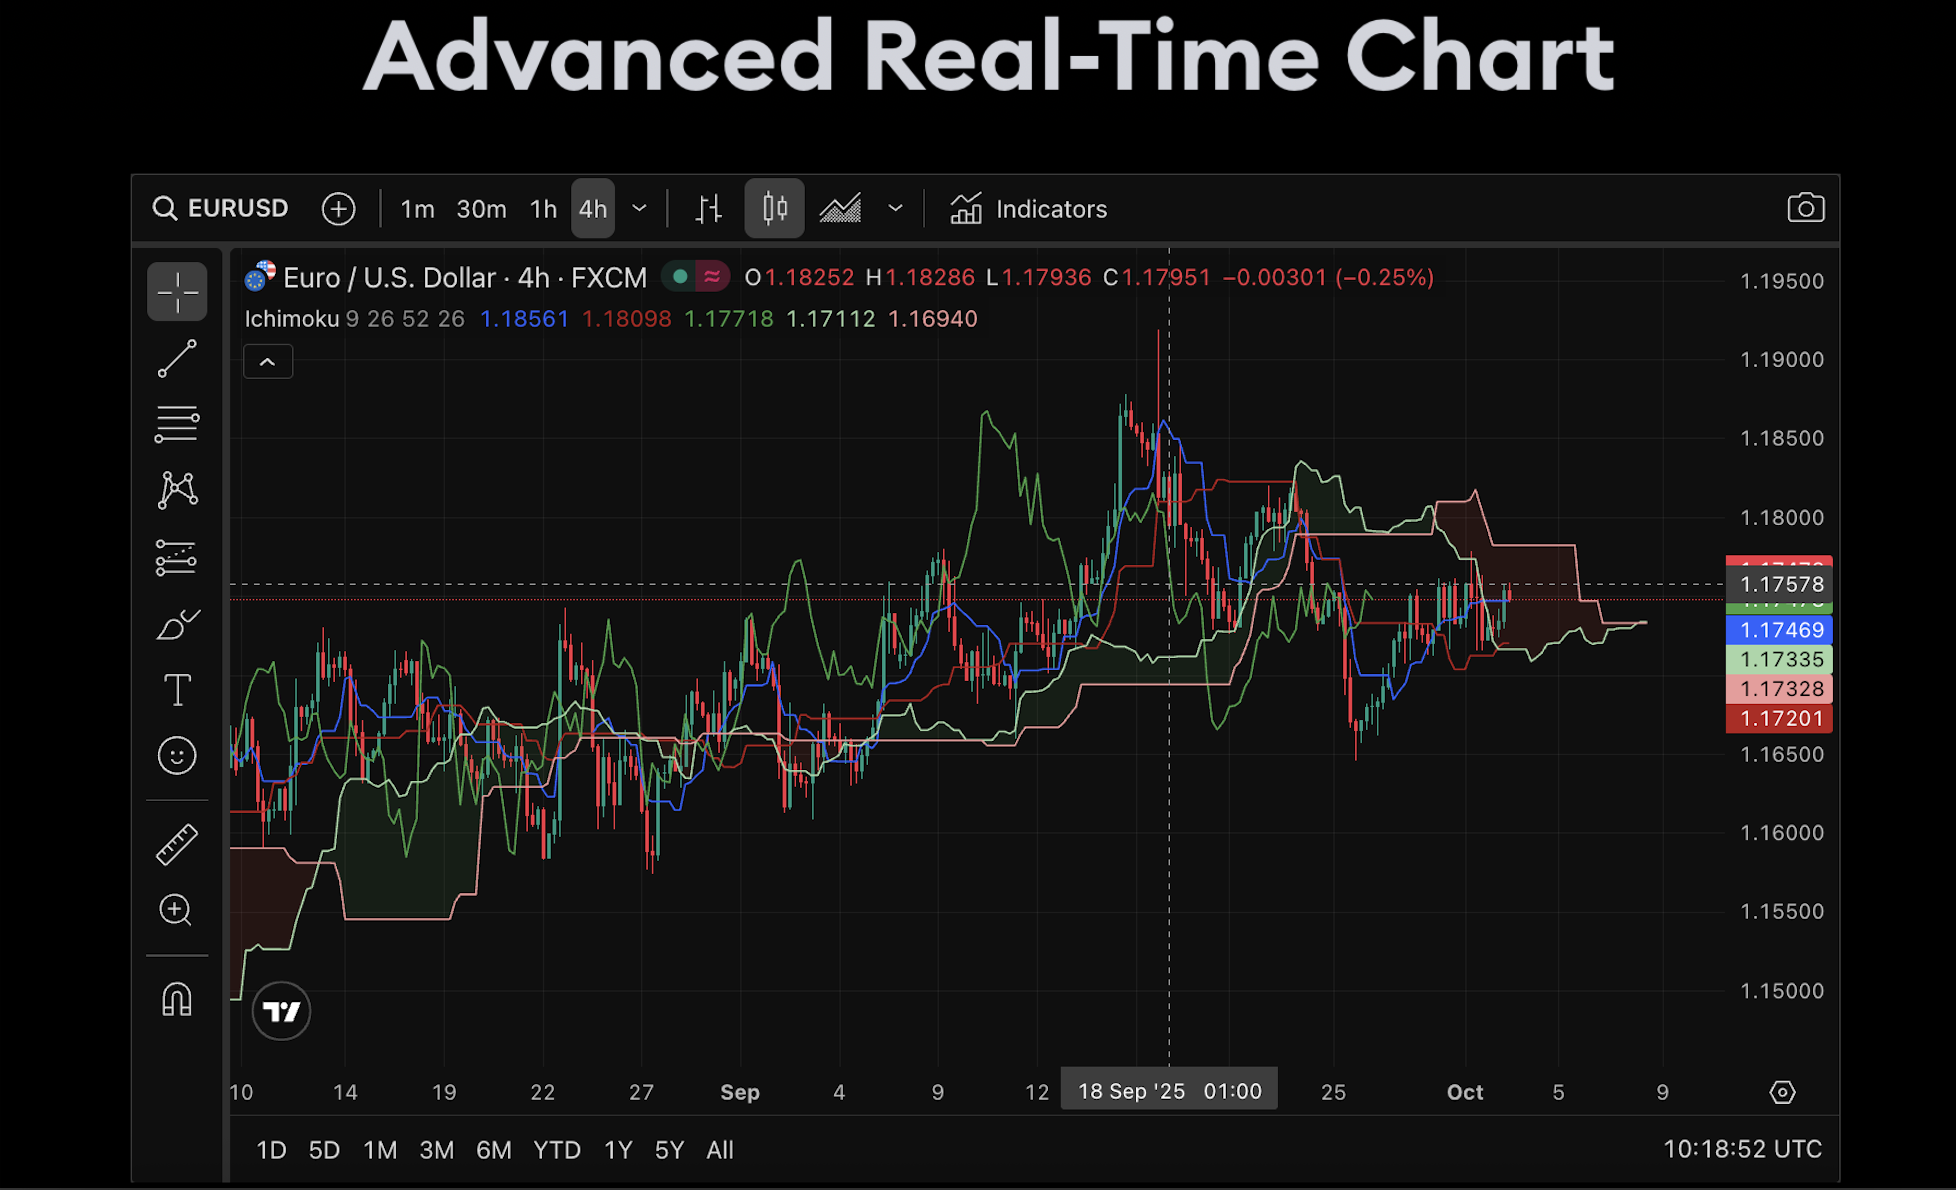Activate the ruler measure tool
The image size is (1956, 1190).
[x=177, y=844]
